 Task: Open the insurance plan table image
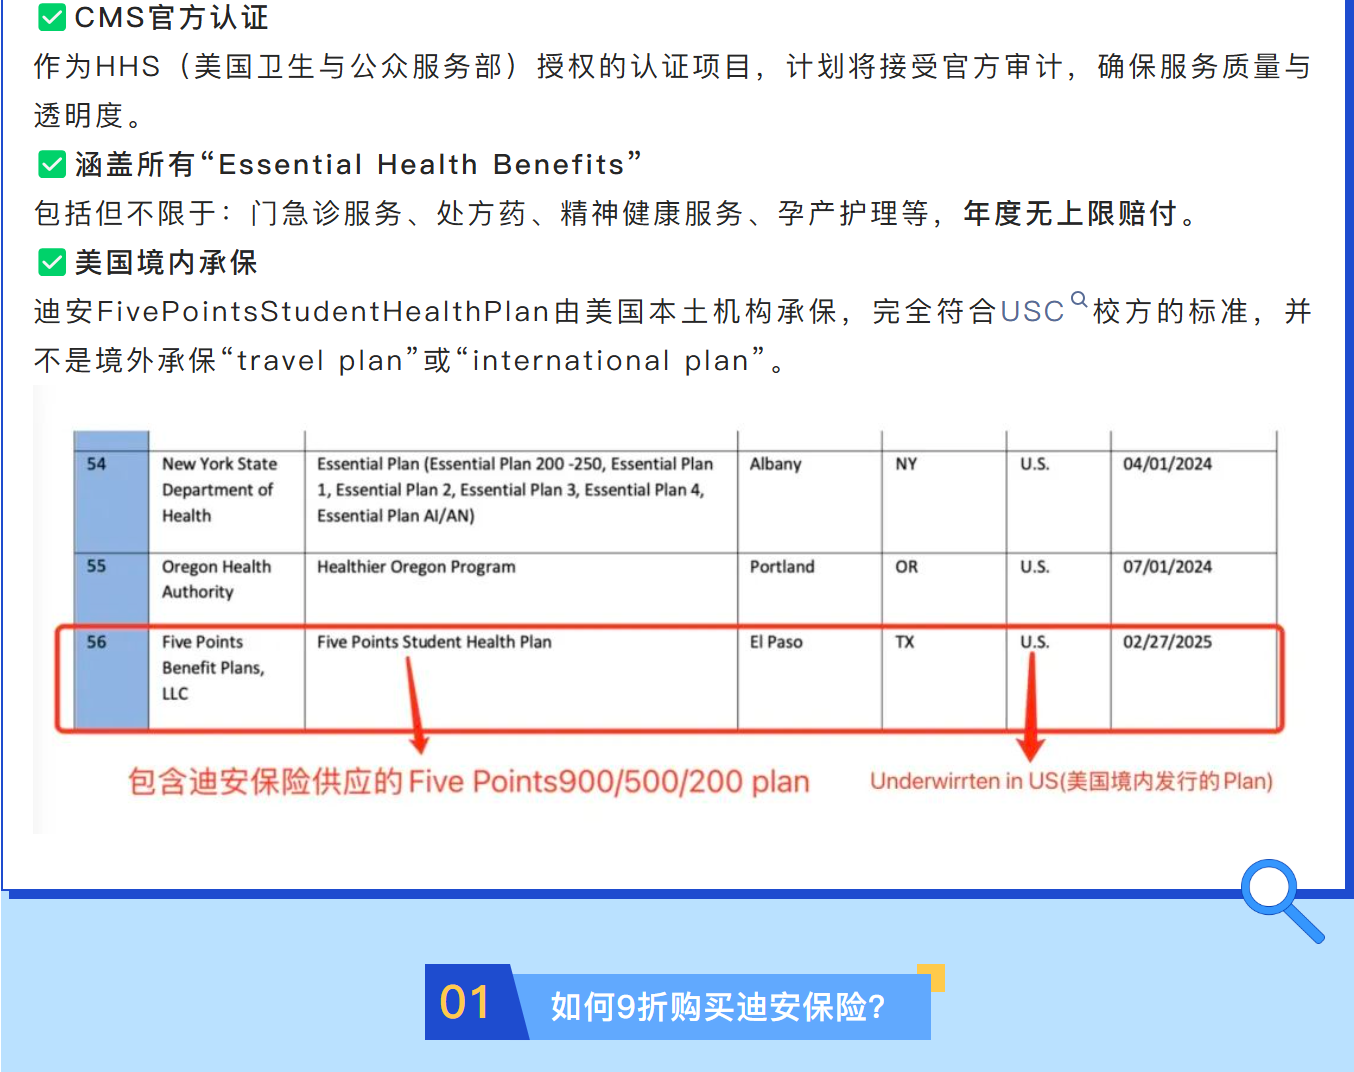(x=671, y=610)
